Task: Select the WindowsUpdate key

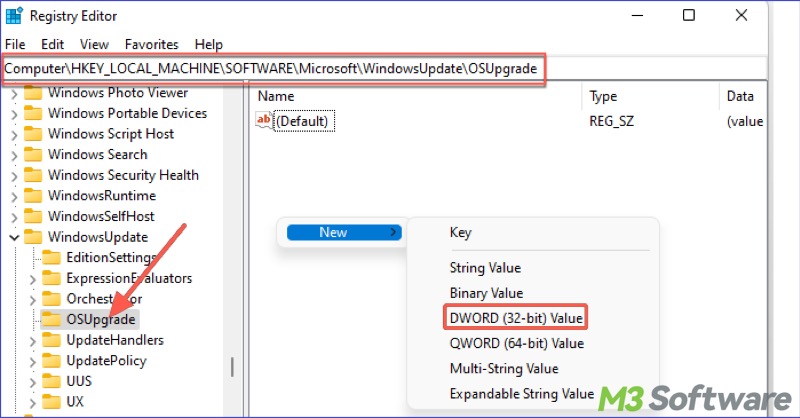Action: click(x=98, y=237)
